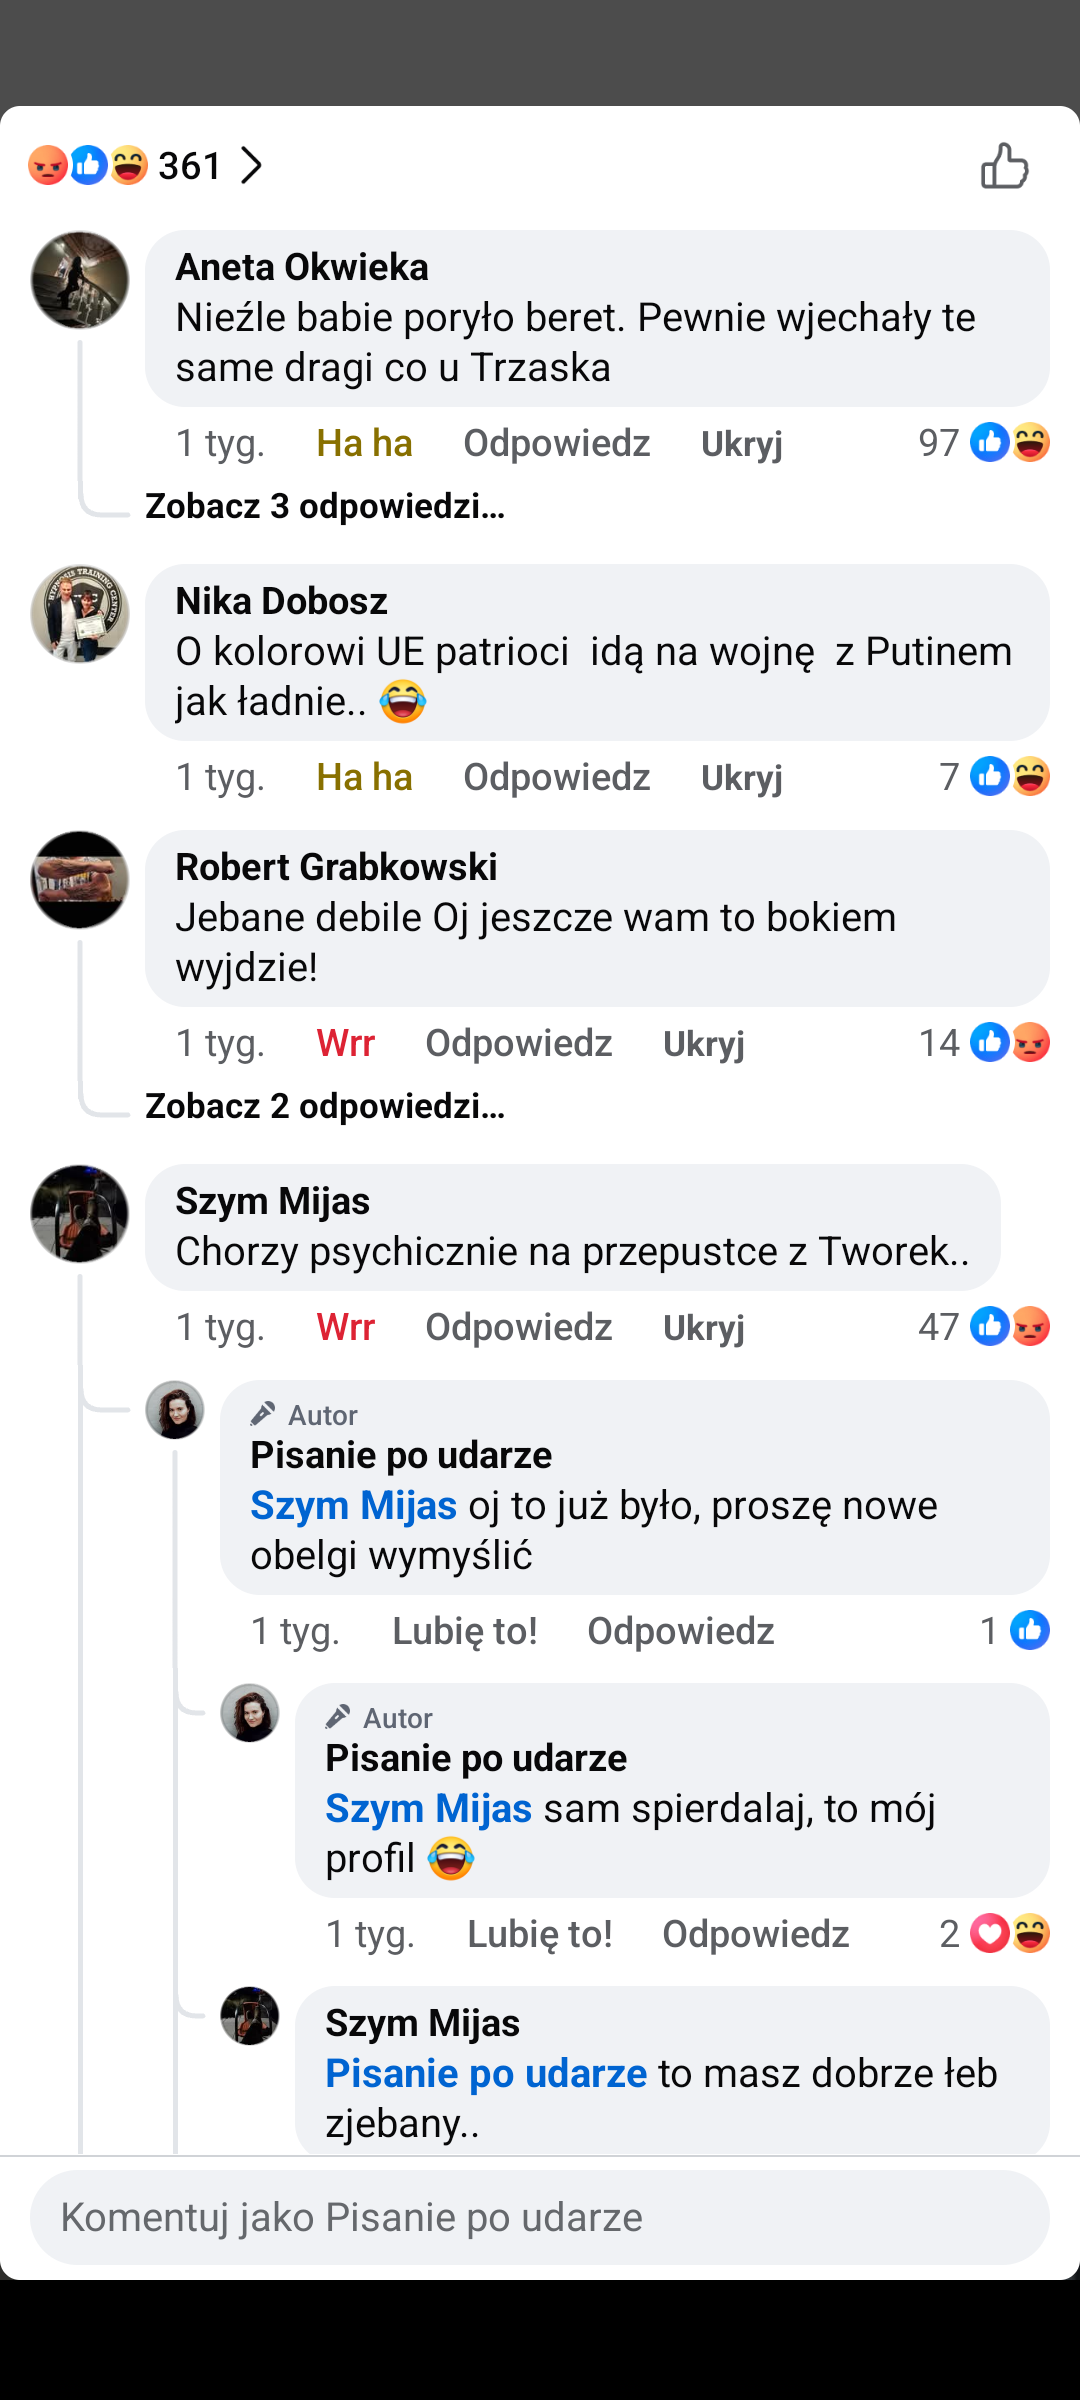Tap the thumbs-up like icon at top right
Screen dimensions: 1080x2400
click(x=1004, y=166)
